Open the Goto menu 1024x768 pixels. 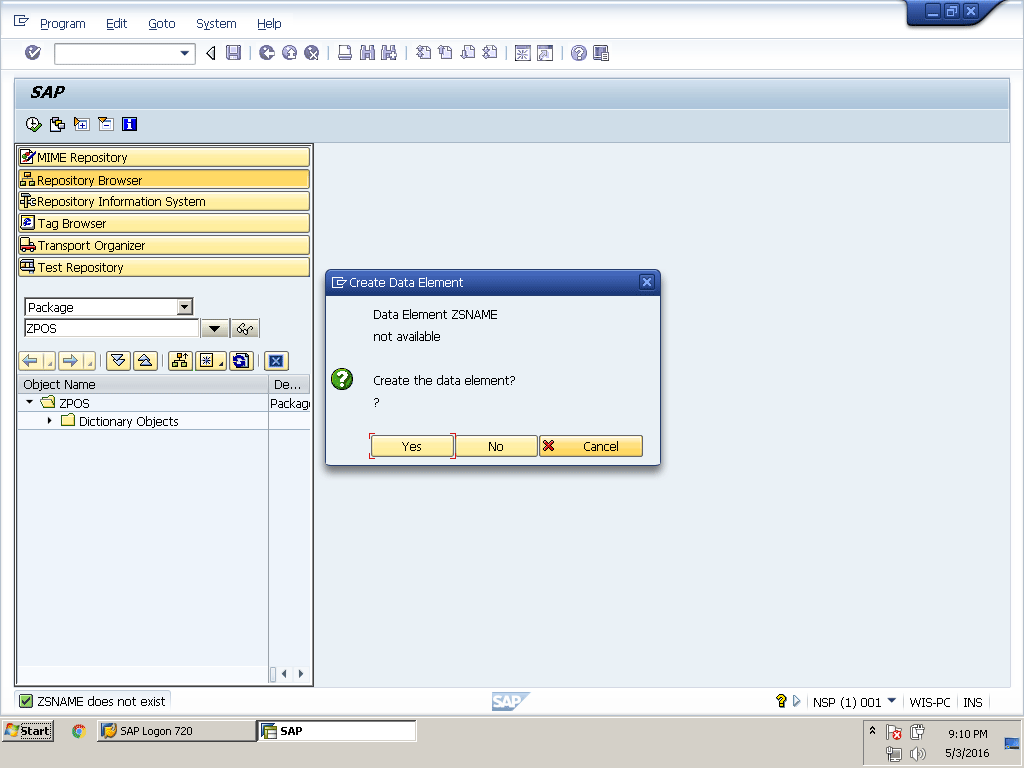pyautogui.click(x=161, y=23)
